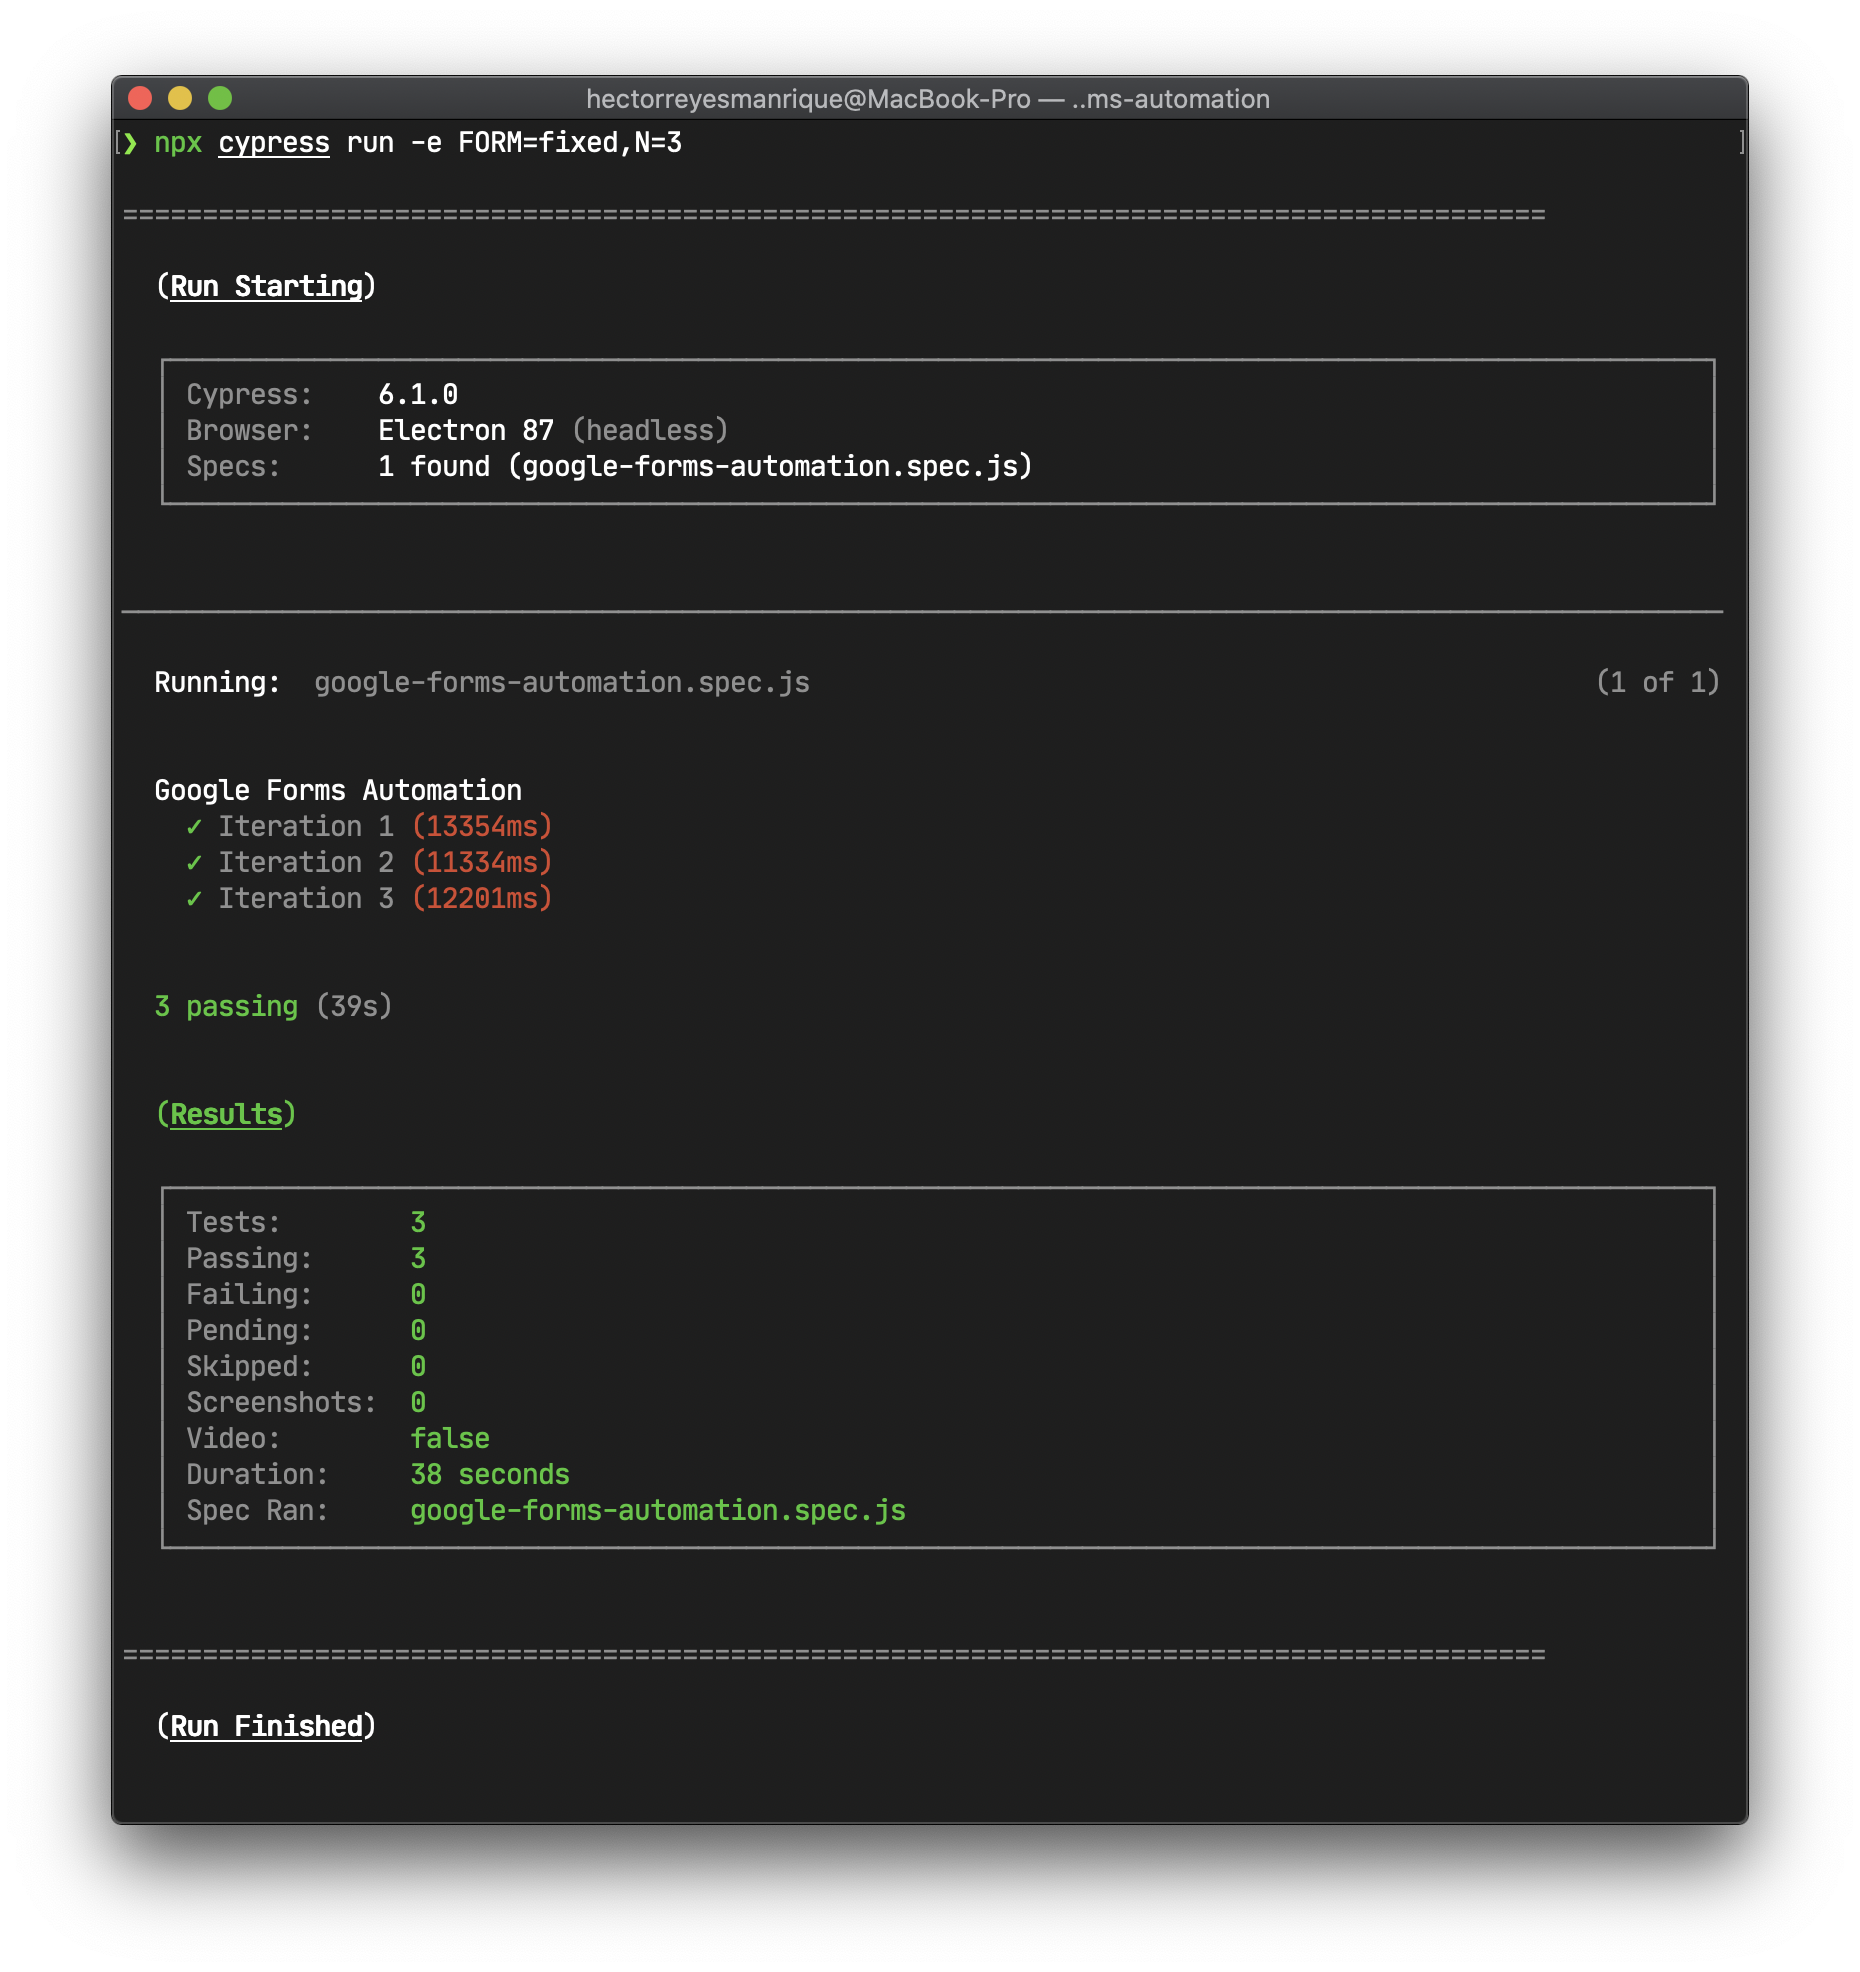The height and width of the screenshot is (1972, 1860).
Task: Click the Specs: label
Action: 233,466
